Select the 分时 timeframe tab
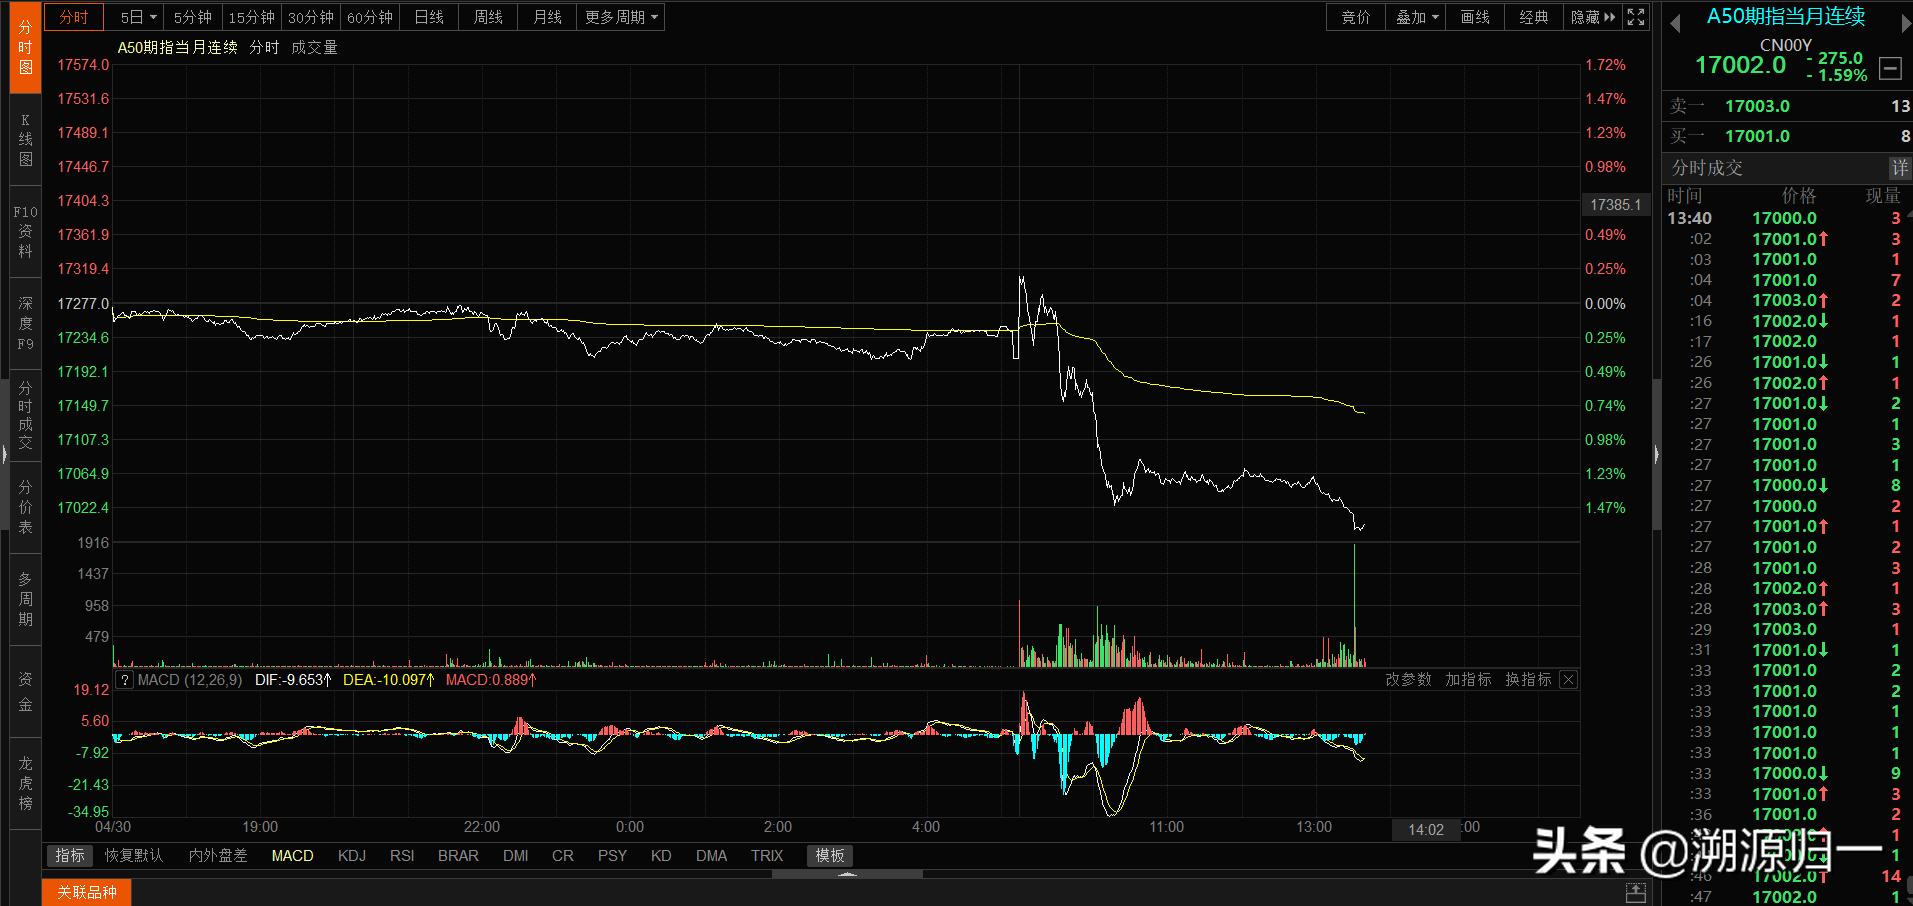Image resolution: width=1913 pixels, height=906 pixels. click(x=74, y=17)
